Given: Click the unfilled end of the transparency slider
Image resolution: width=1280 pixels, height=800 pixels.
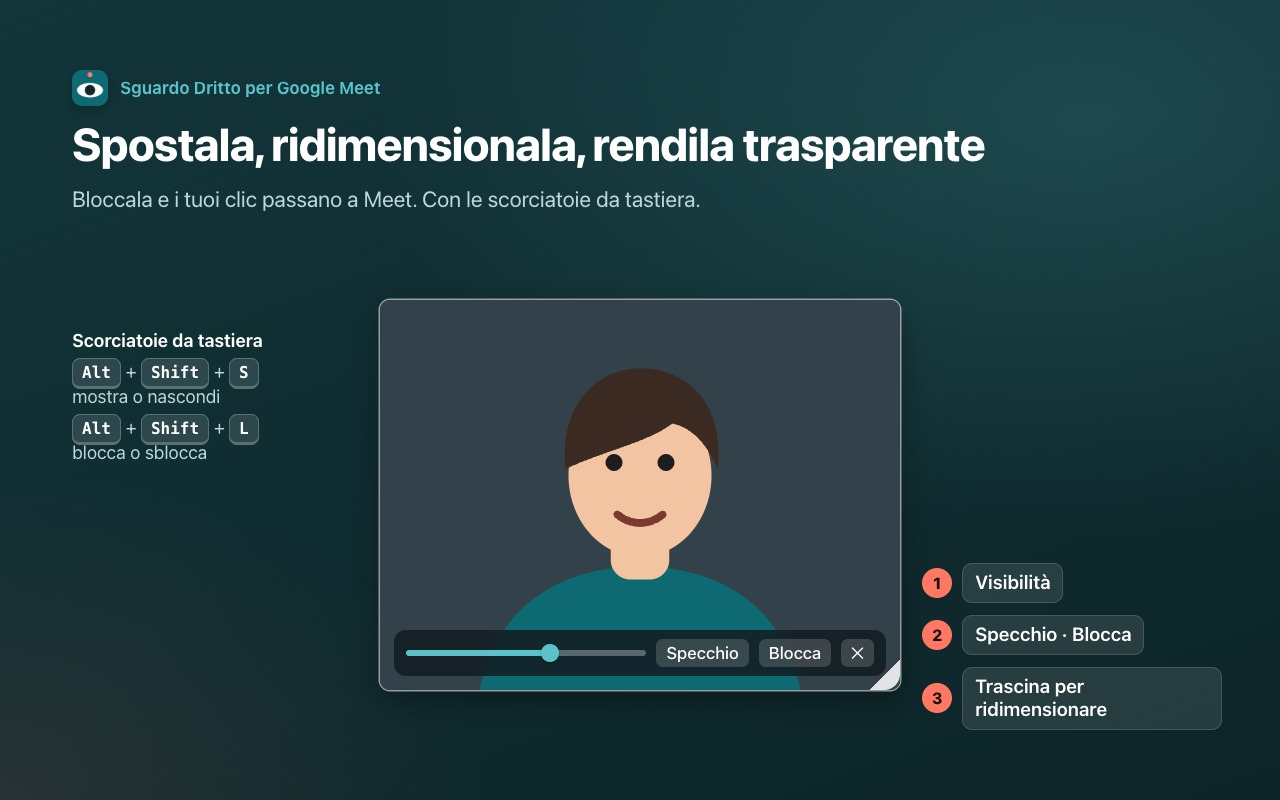Looking at the screenshot, I should [x=603, y=653].
